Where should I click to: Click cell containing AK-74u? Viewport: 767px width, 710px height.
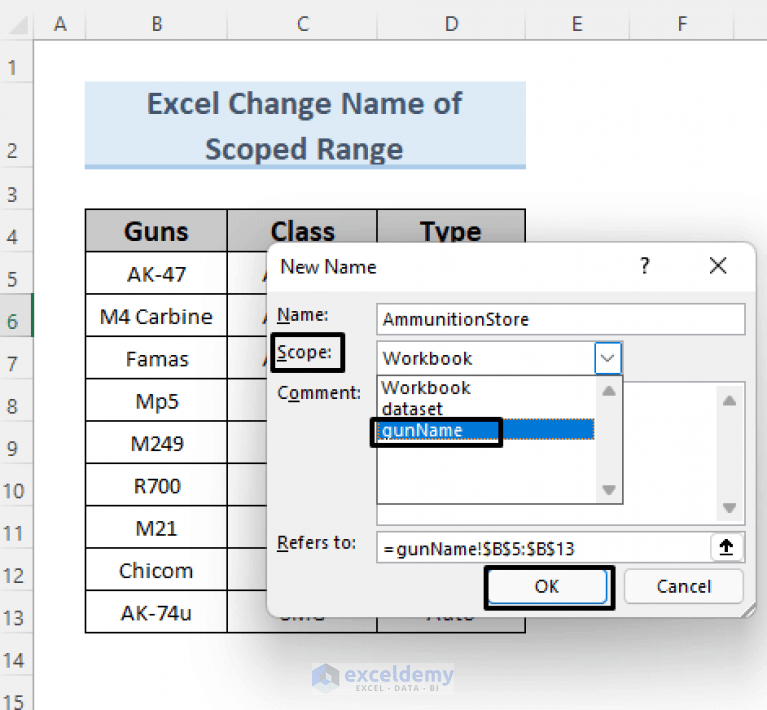click(157, 613)
